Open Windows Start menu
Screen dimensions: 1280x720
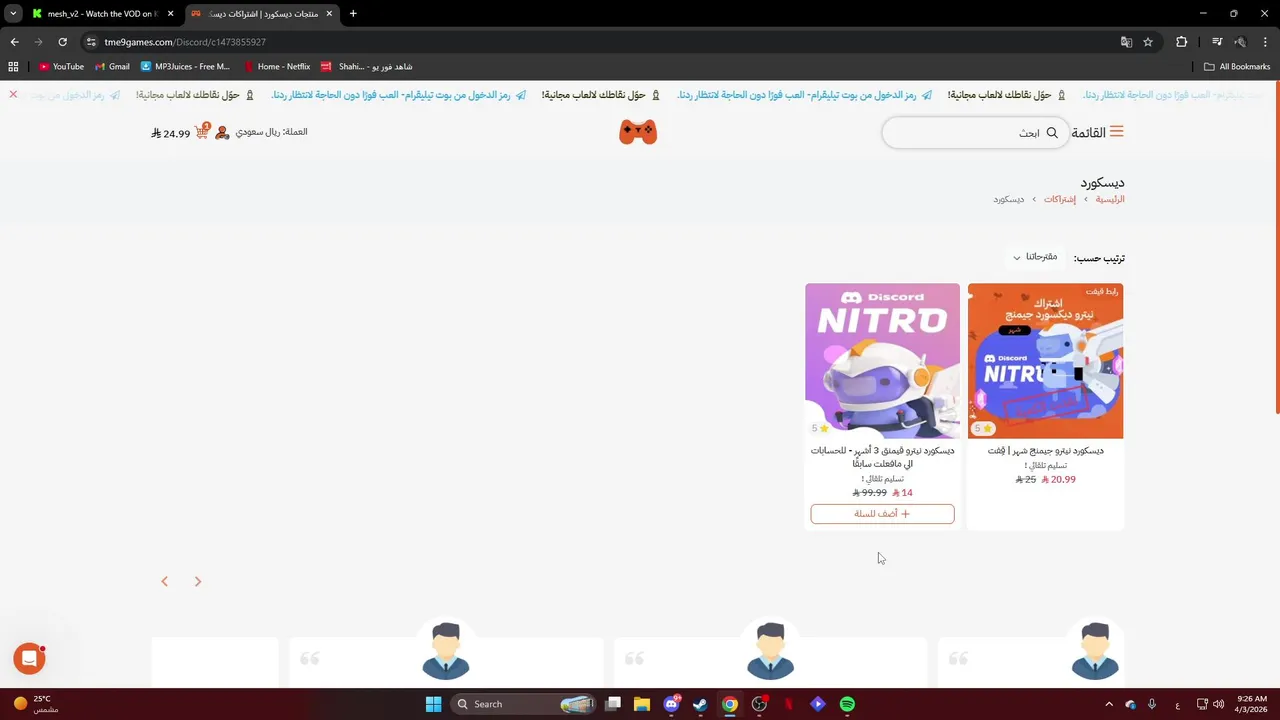click(433, 704)
